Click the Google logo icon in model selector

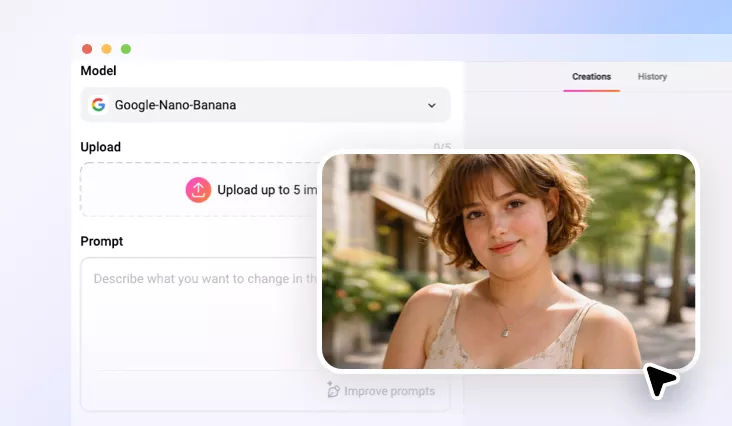(99, 105)
